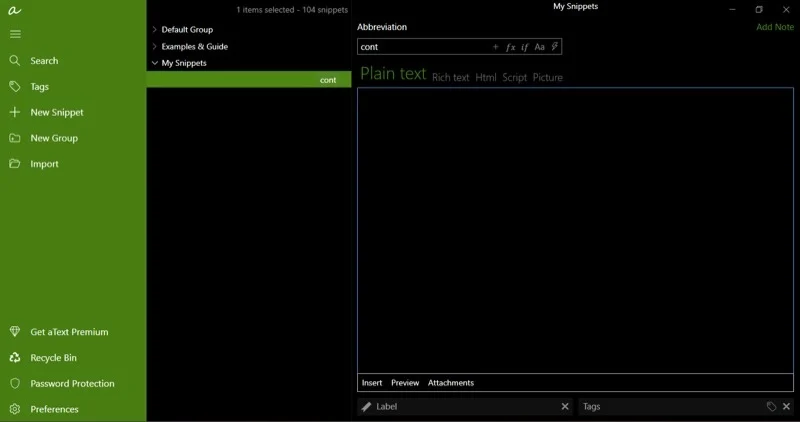Expand the Examples & Guide group

pos(154,47)
